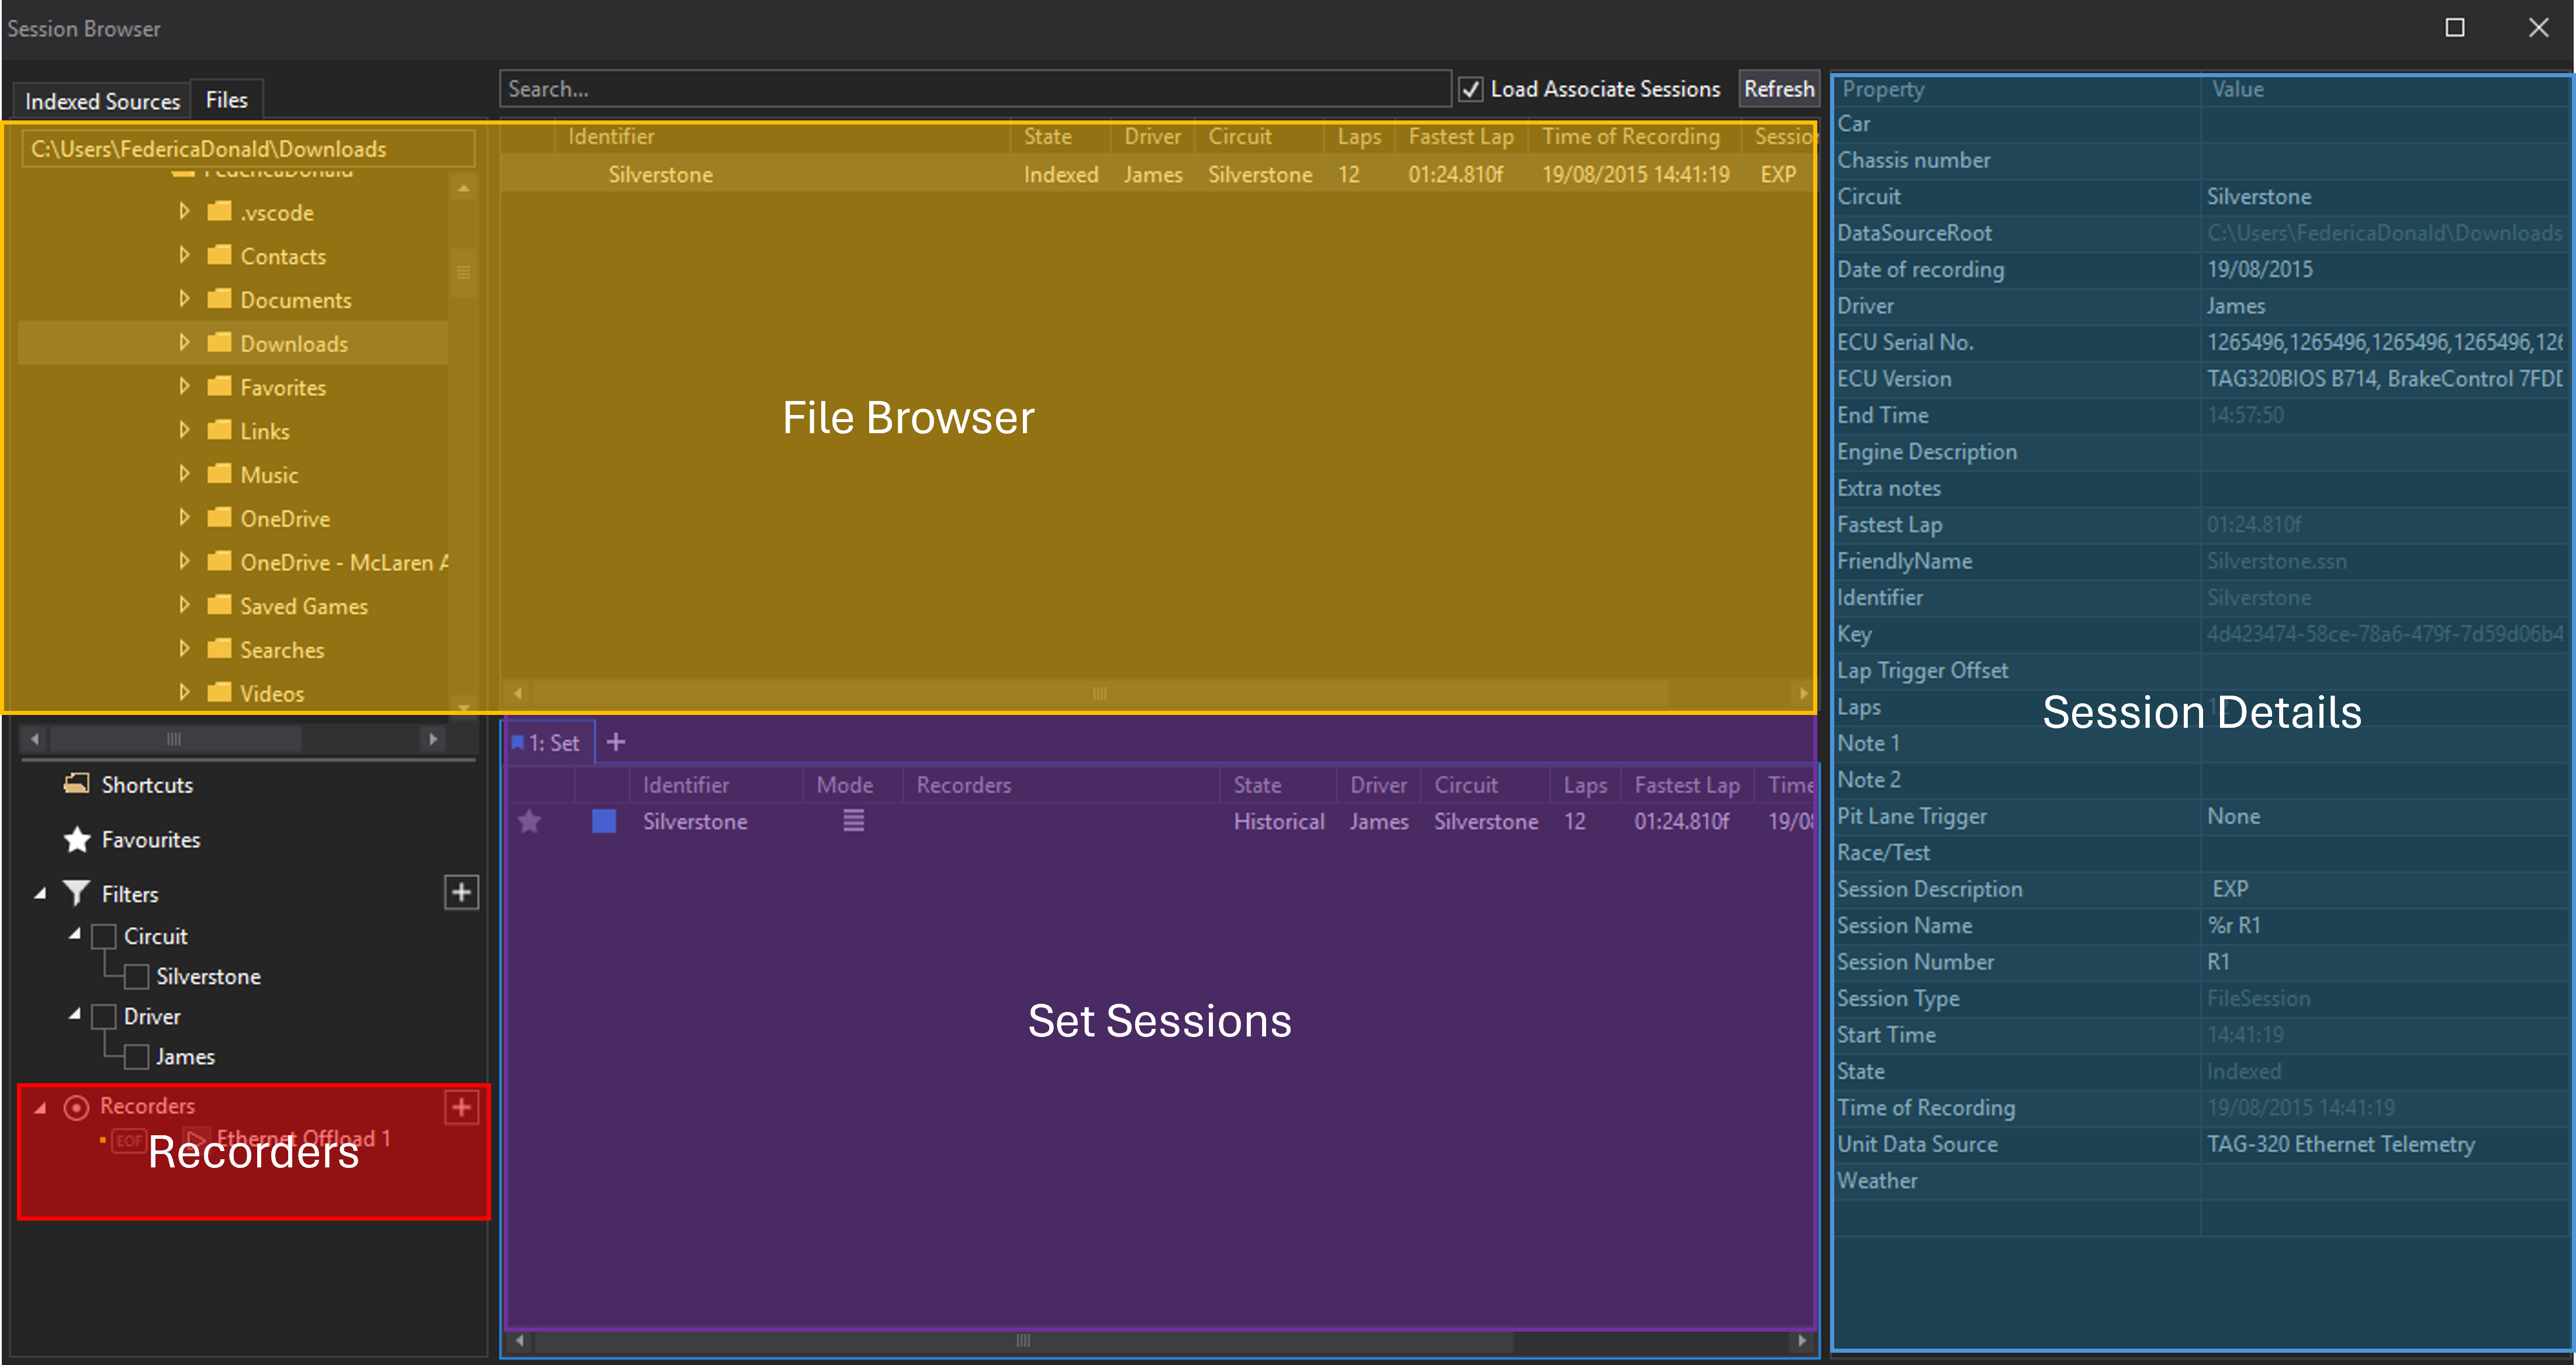Click the Filters funnel icon

(x=77, y=893)
